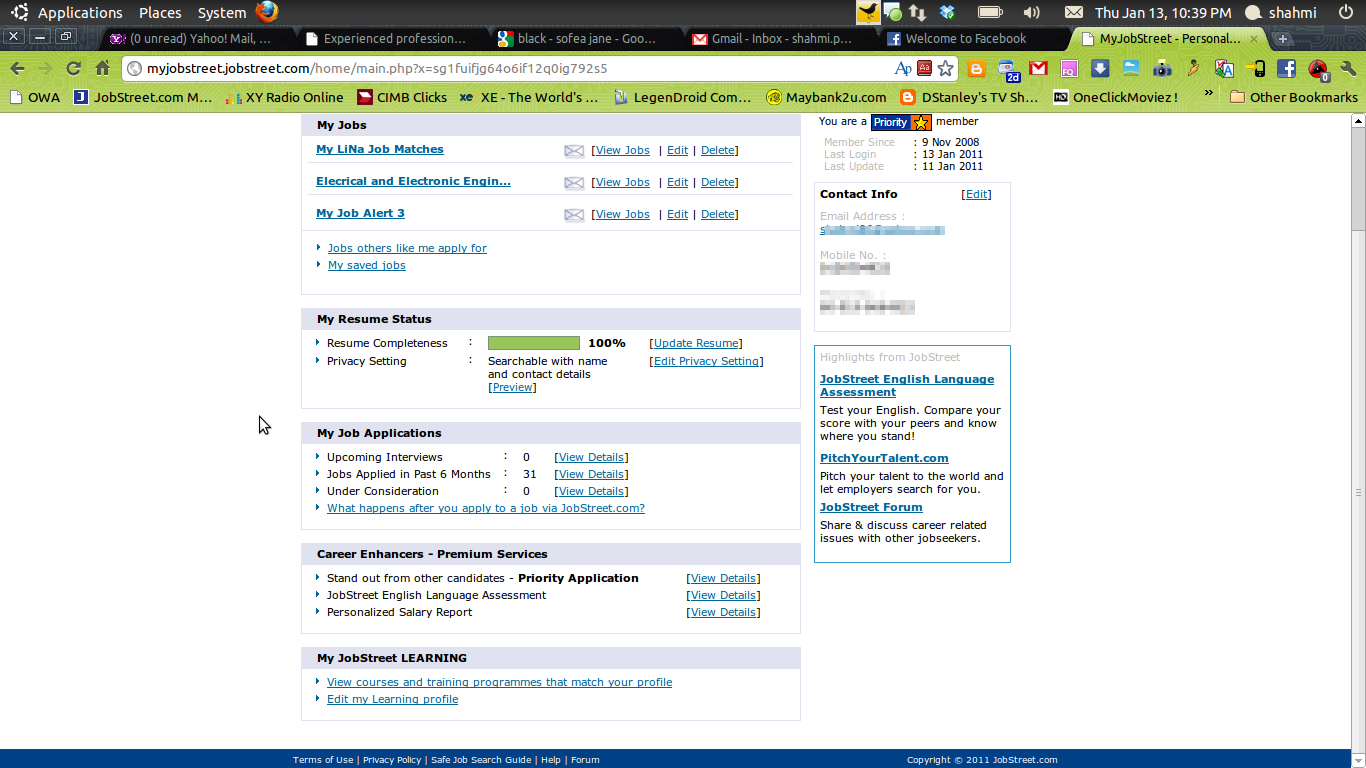Edit the My LiNa Job Matches alert
Image resolution: width=1366 pixels, height=768 pixels.
[x=677, y=150]
